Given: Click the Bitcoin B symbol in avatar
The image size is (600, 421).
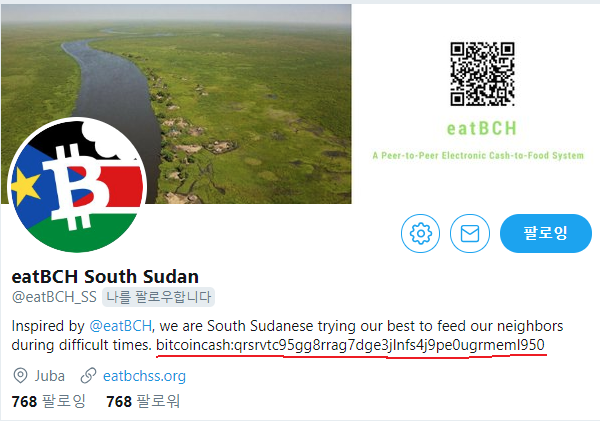Looking at the screenshot, I should point(77,186).
